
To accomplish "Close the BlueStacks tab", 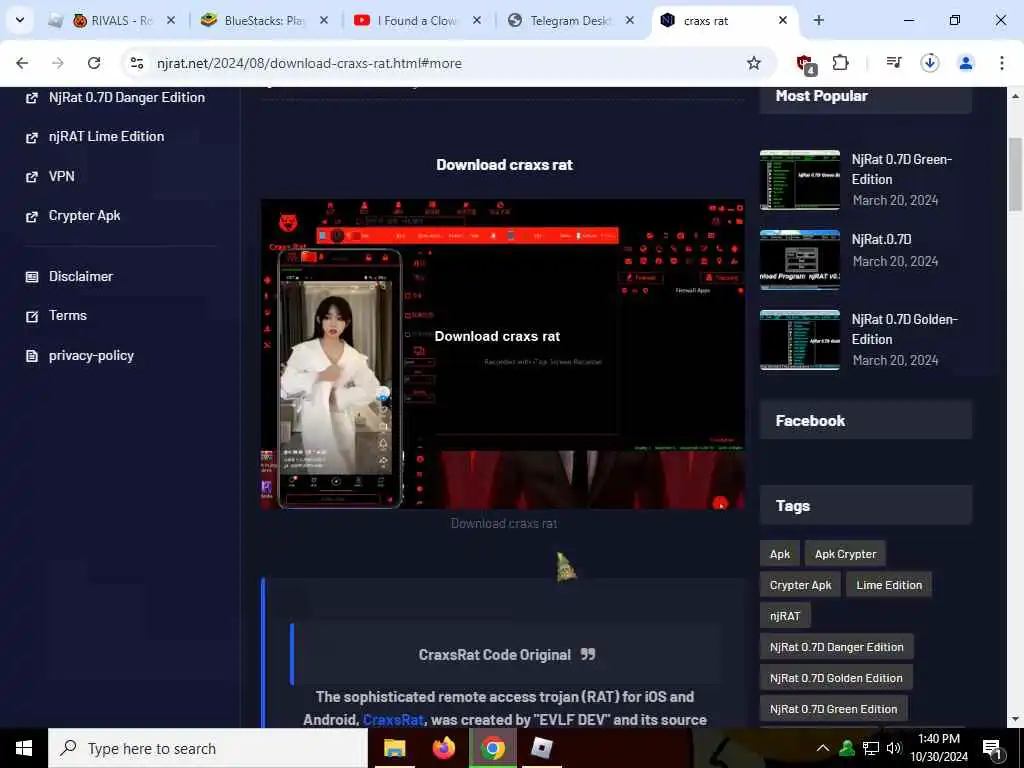I will (324, 20).
